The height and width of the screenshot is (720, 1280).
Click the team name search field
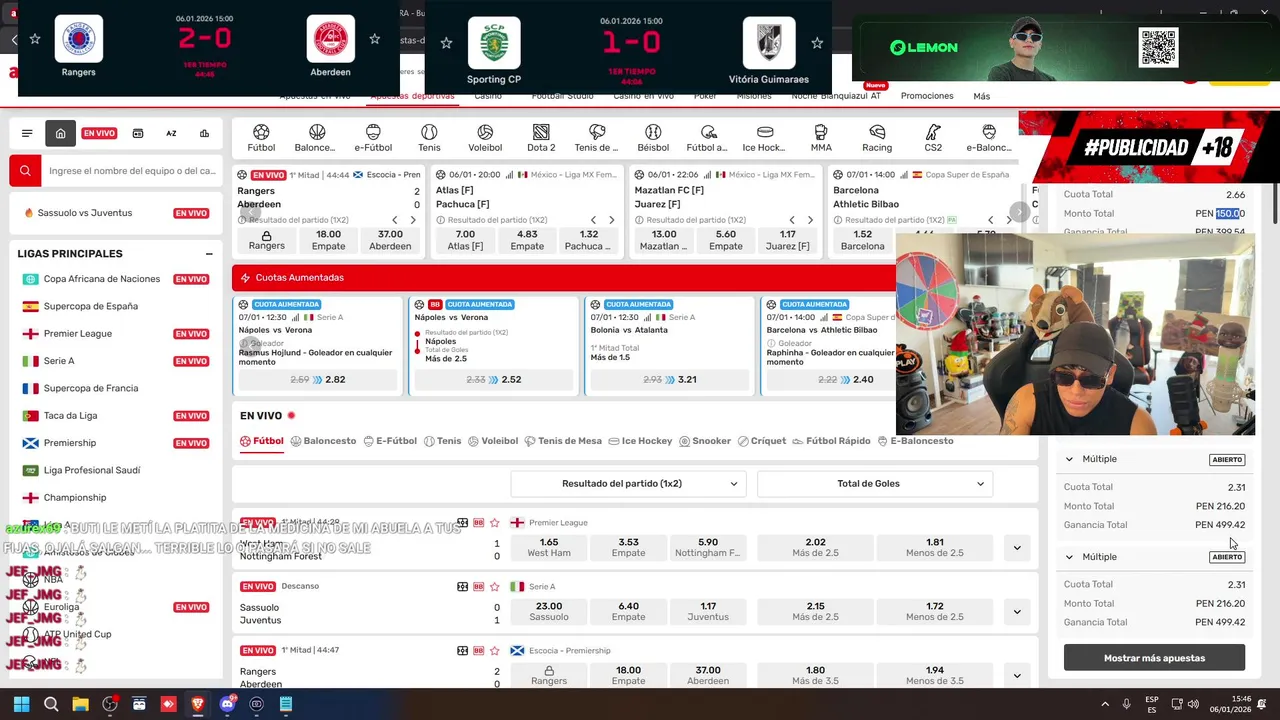pos(132,171)
